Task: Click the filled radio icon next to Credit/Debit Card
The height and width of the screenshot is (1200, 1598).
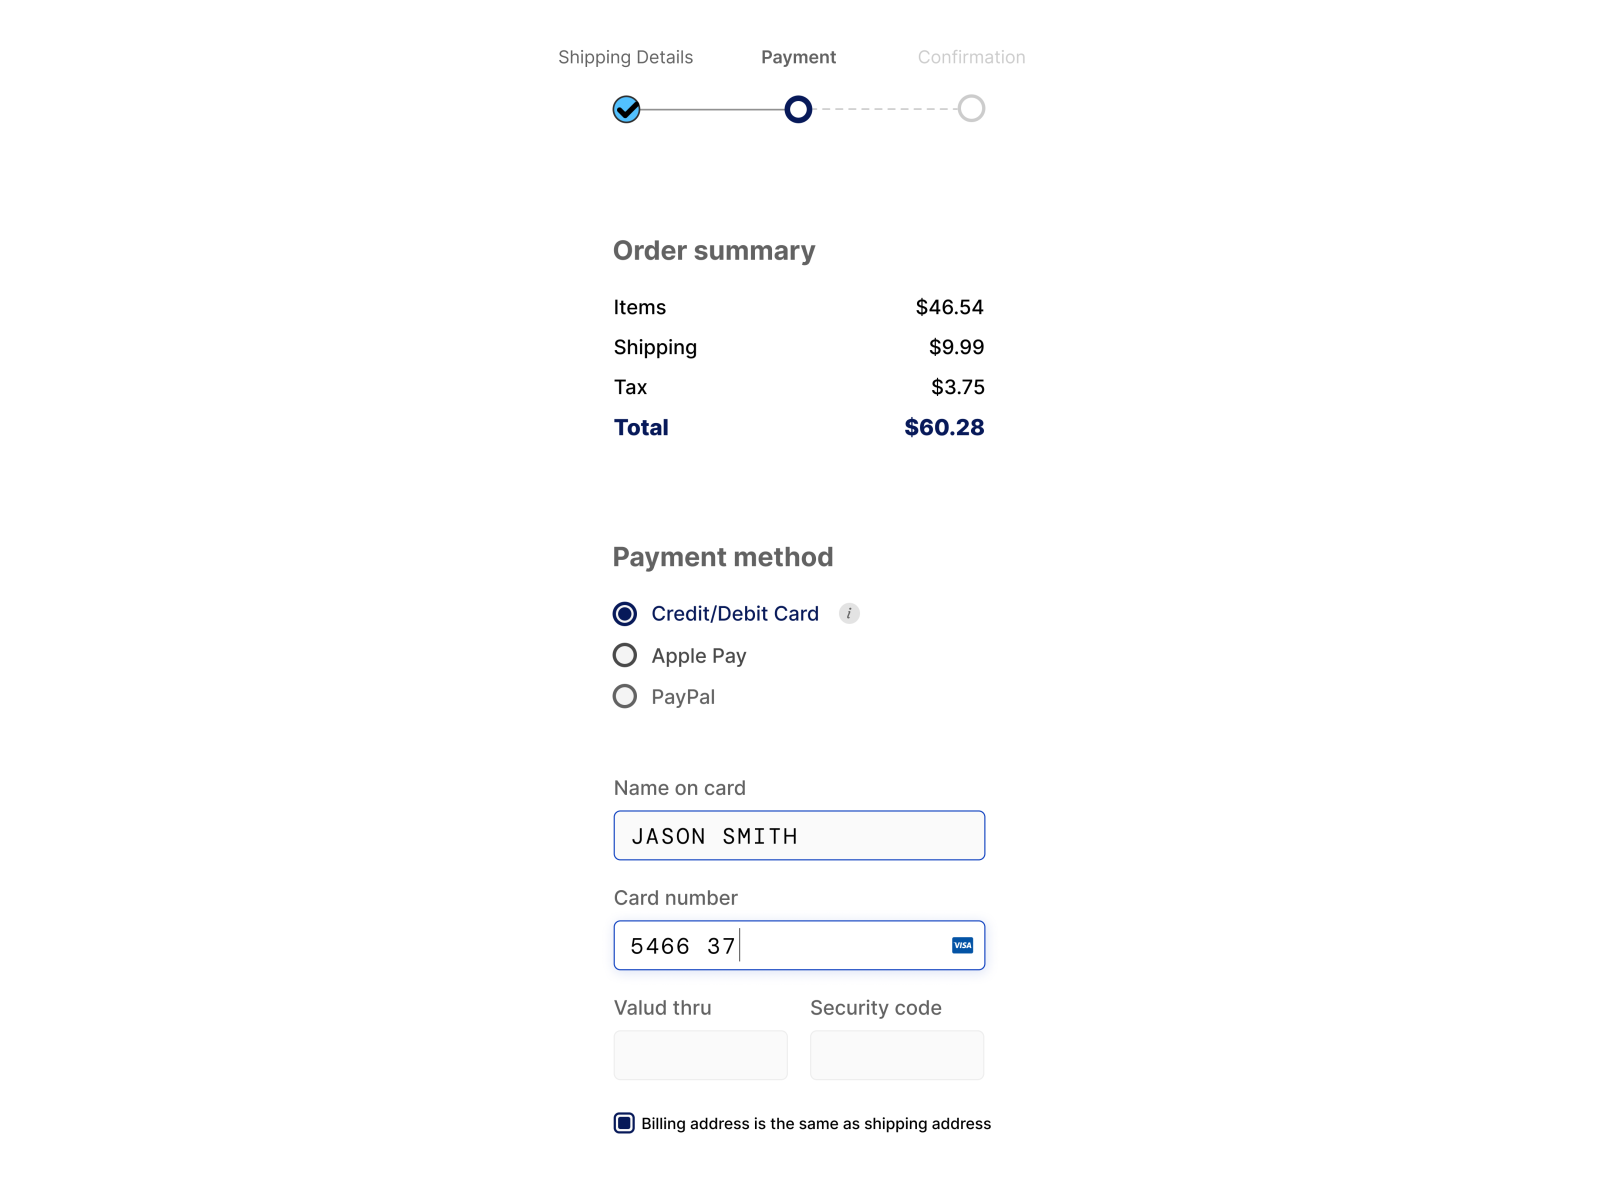Action: point(625,613)
